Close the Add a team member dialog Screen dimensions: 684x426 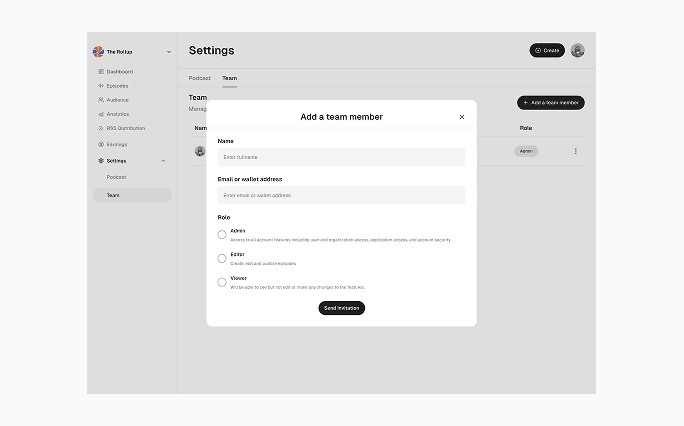(461, 117)
